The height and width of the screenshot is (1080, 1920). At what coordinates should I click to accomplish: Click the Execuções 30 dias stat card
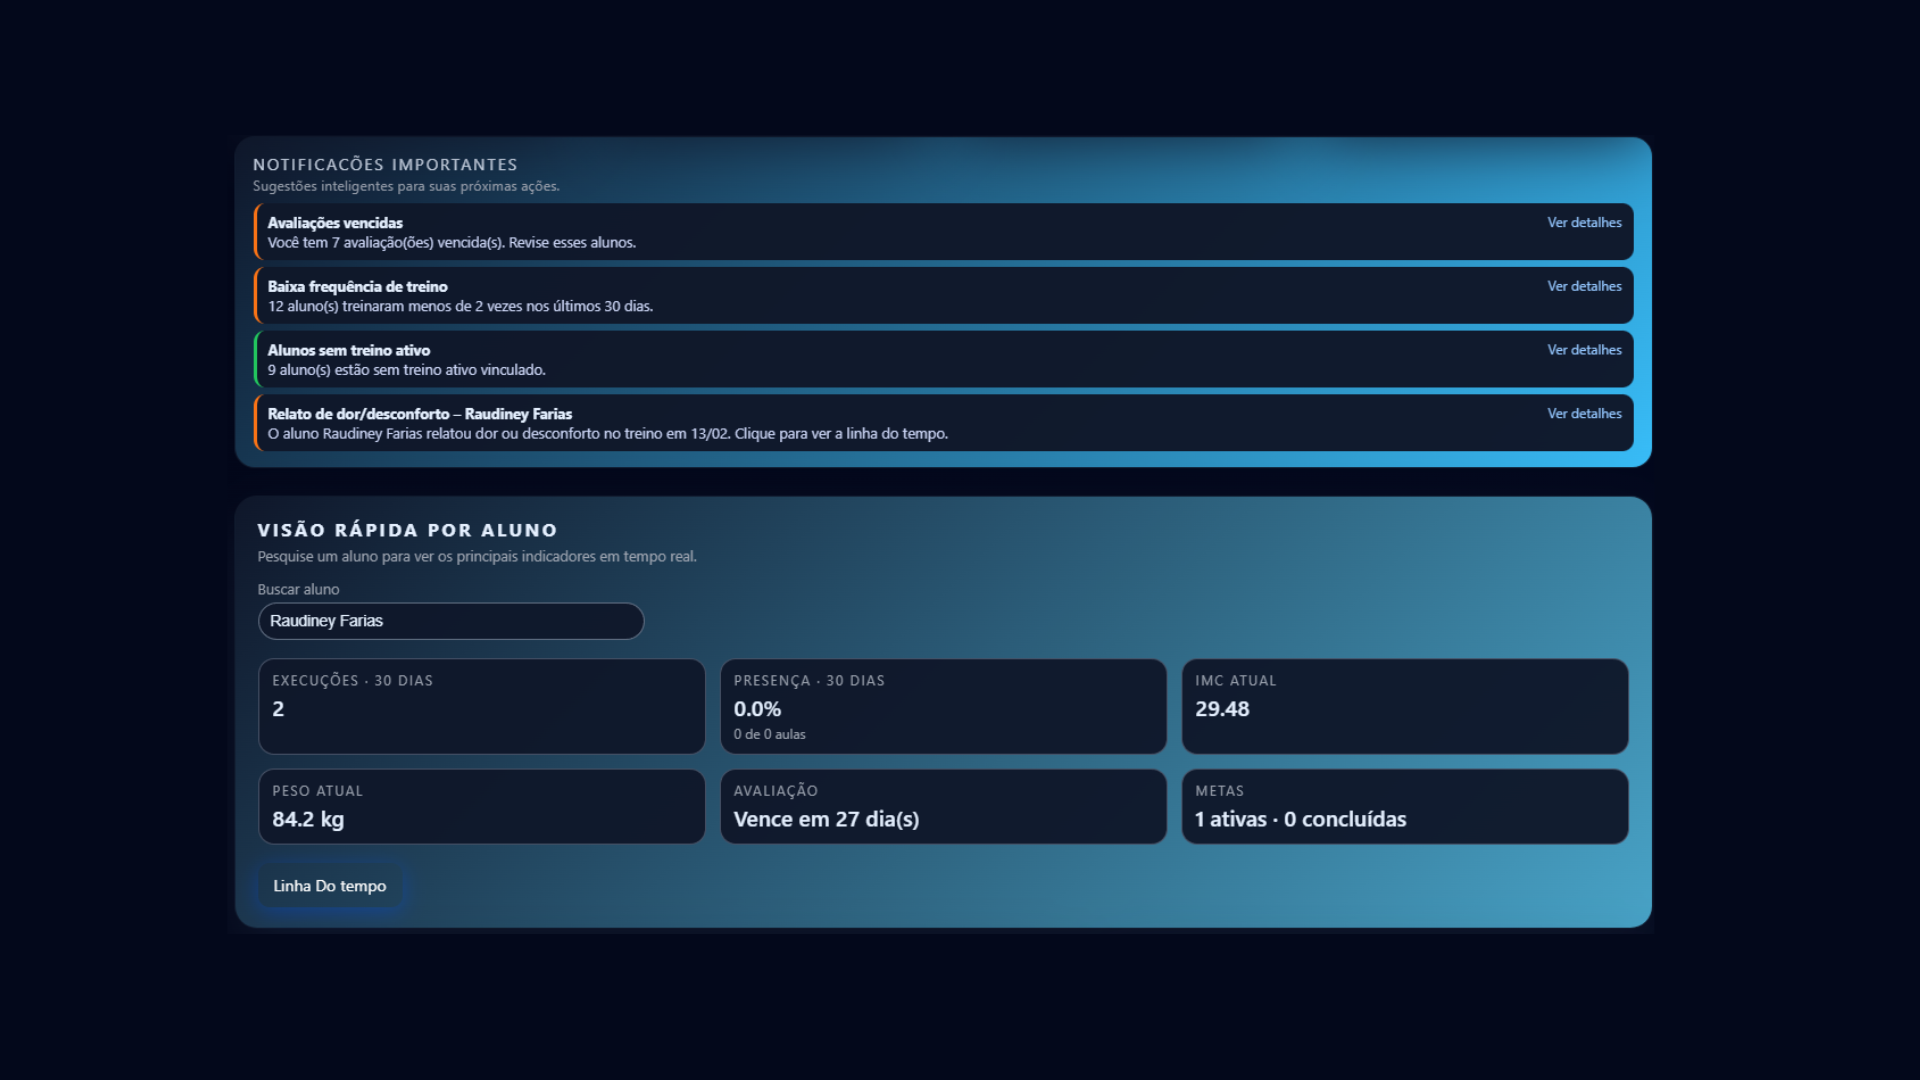(x=481, y=706)
